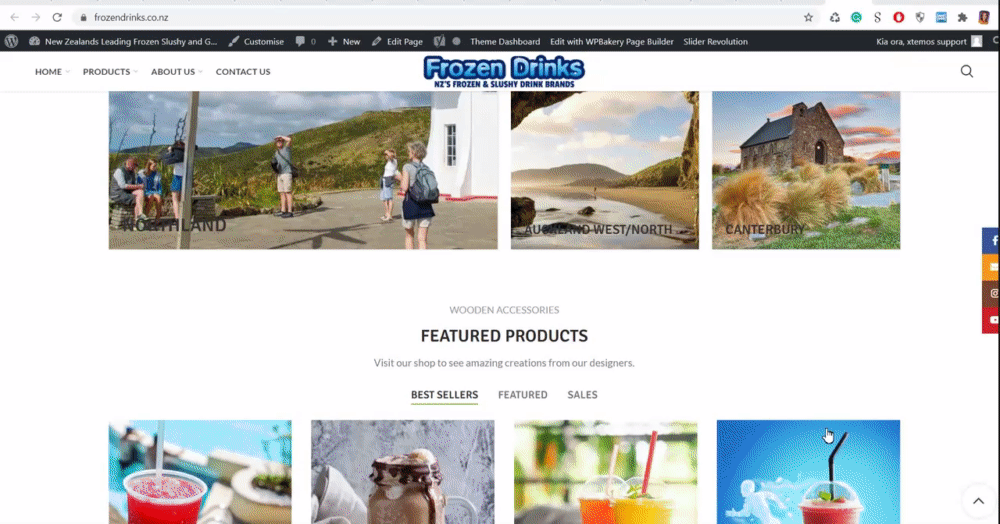Click the browser profile avatar
Image resolution: width=1000 pixels, height=524 pixels.
click(984, 17)
